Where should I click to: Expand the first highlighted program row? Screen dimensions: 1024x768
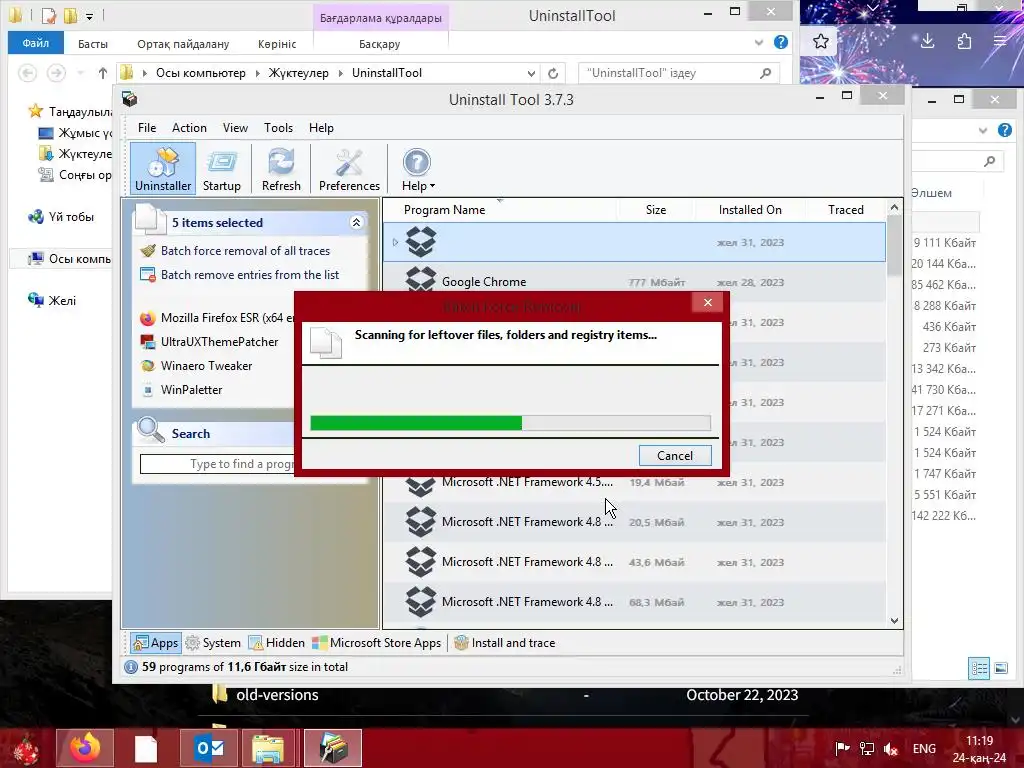395,242
